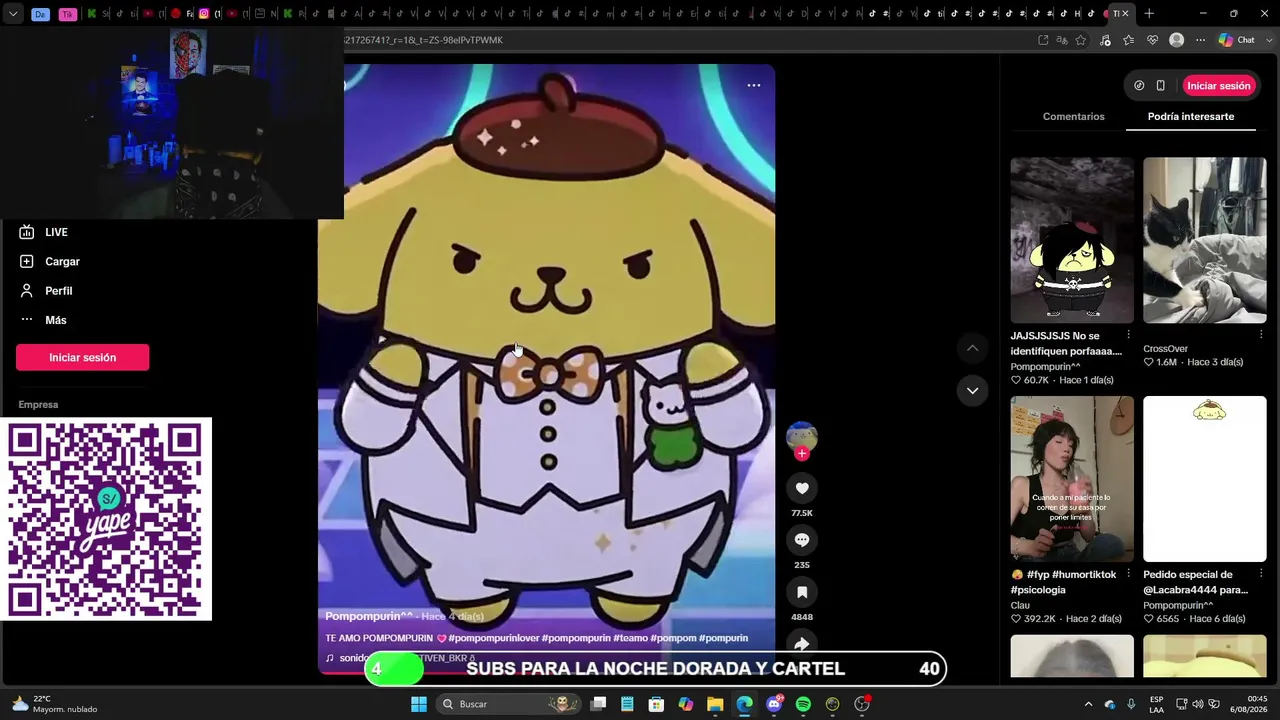The image size is (1280, 720).
Task: Click the Pedido especial de @Lacabra4444 title
Action: click(x=1196, y=582)
